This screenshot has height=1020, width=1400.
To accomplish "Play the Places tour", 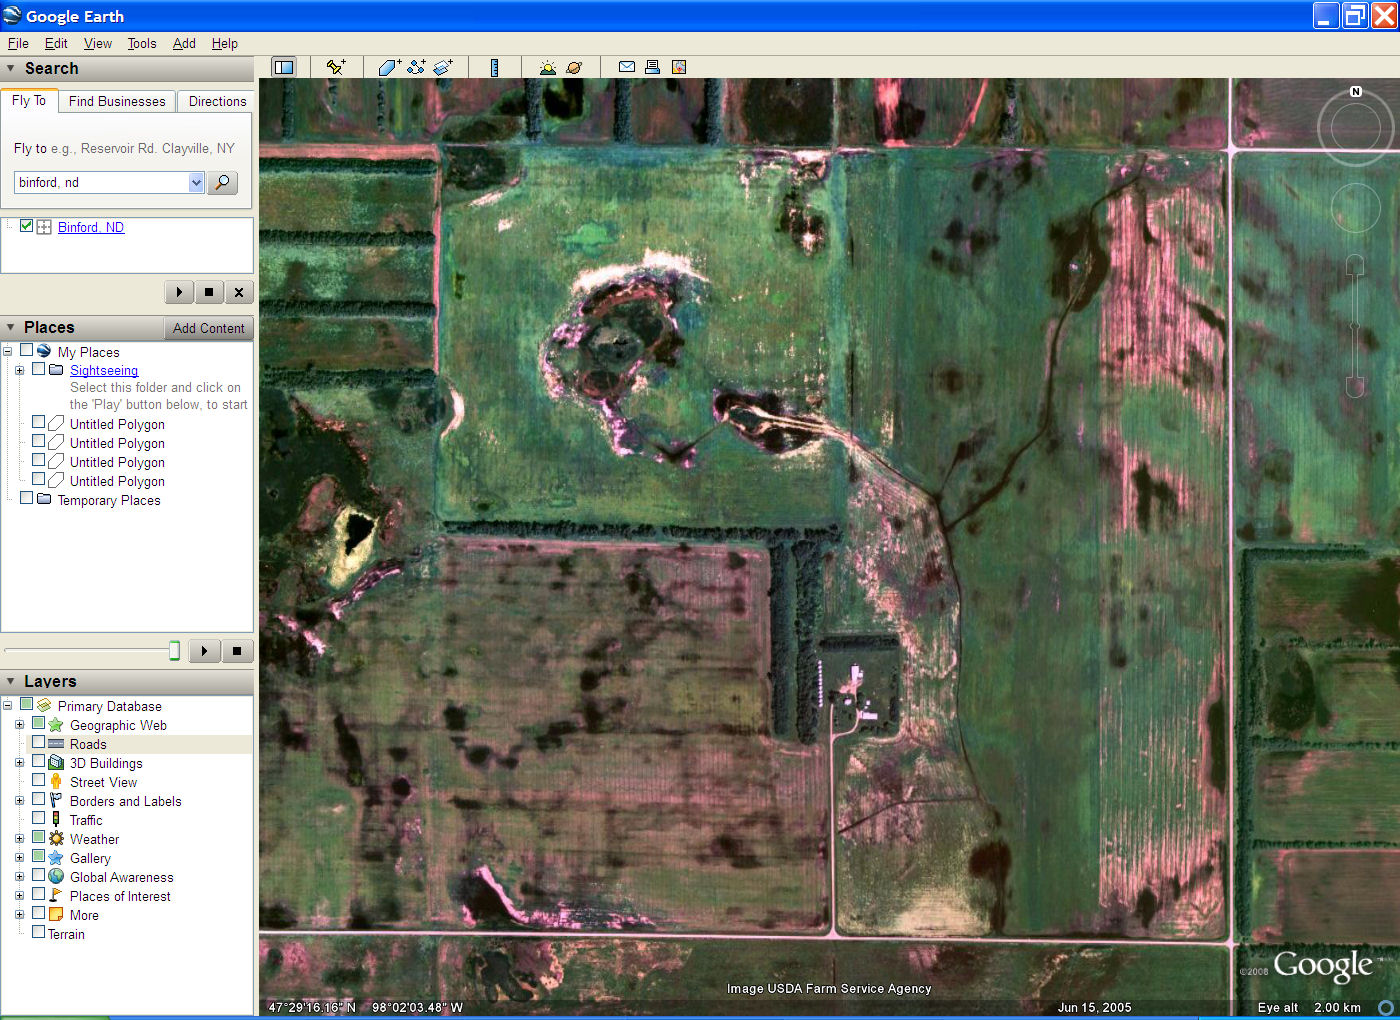I will pos(204,651).
